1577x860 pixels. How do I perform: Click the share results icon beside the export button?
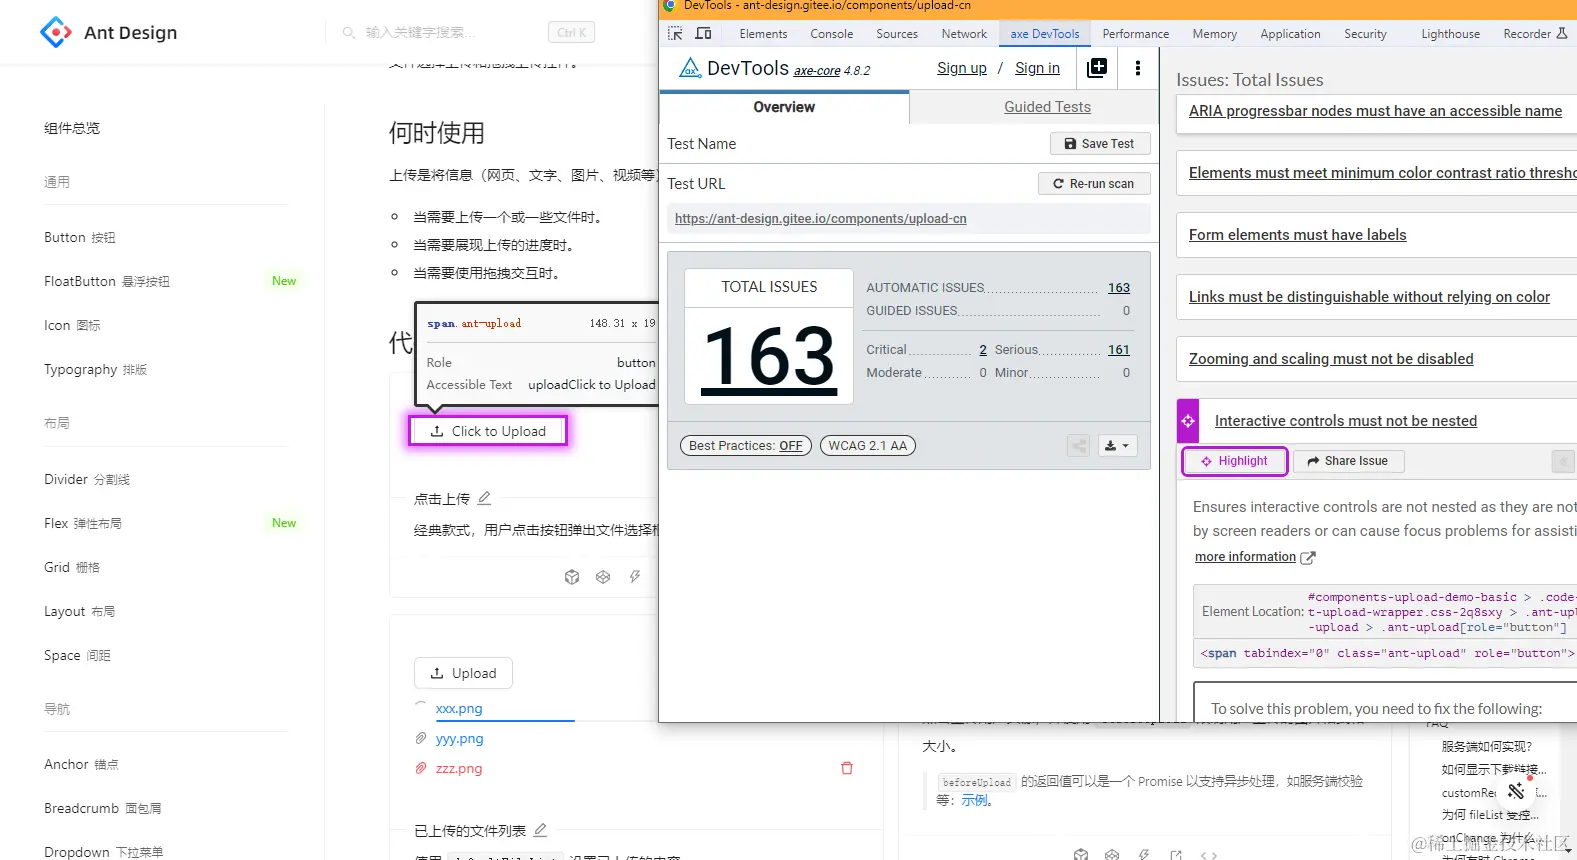tap(1078, 446)
